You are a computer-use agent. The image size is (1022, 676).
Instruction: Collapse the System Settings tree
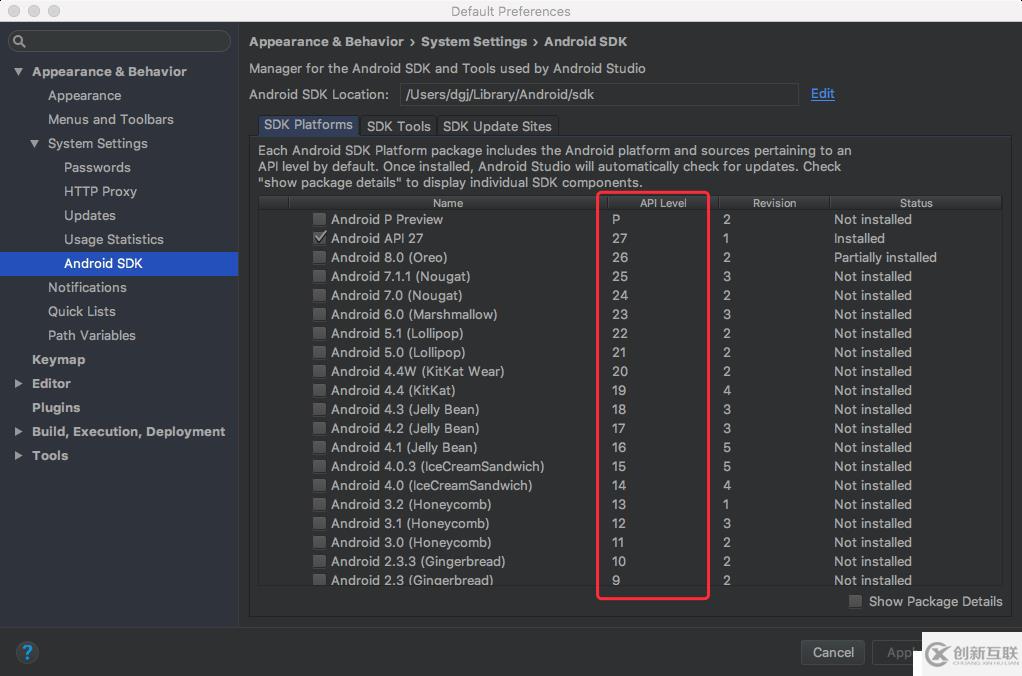pos(34,143)
